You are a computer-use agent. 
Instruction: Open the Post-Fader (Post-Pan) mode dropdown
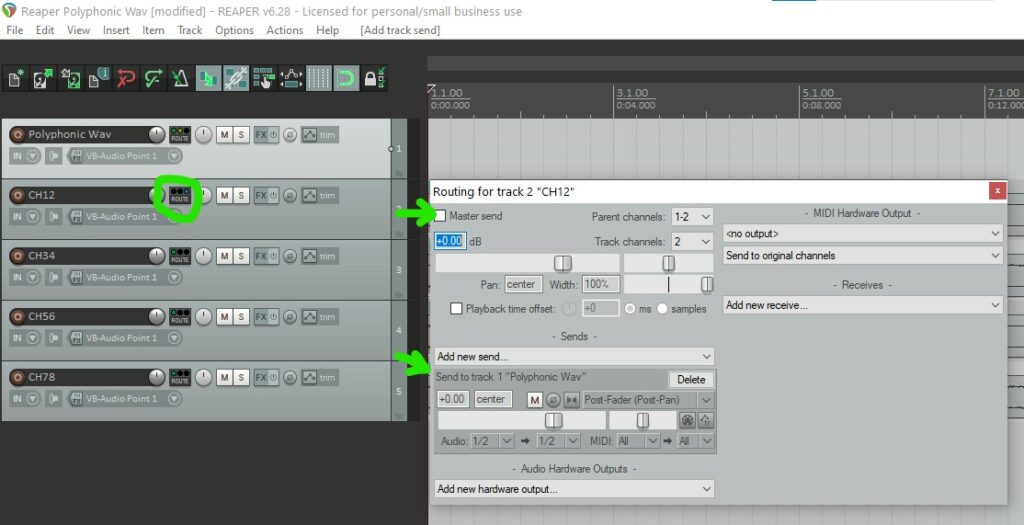(648, 400)
